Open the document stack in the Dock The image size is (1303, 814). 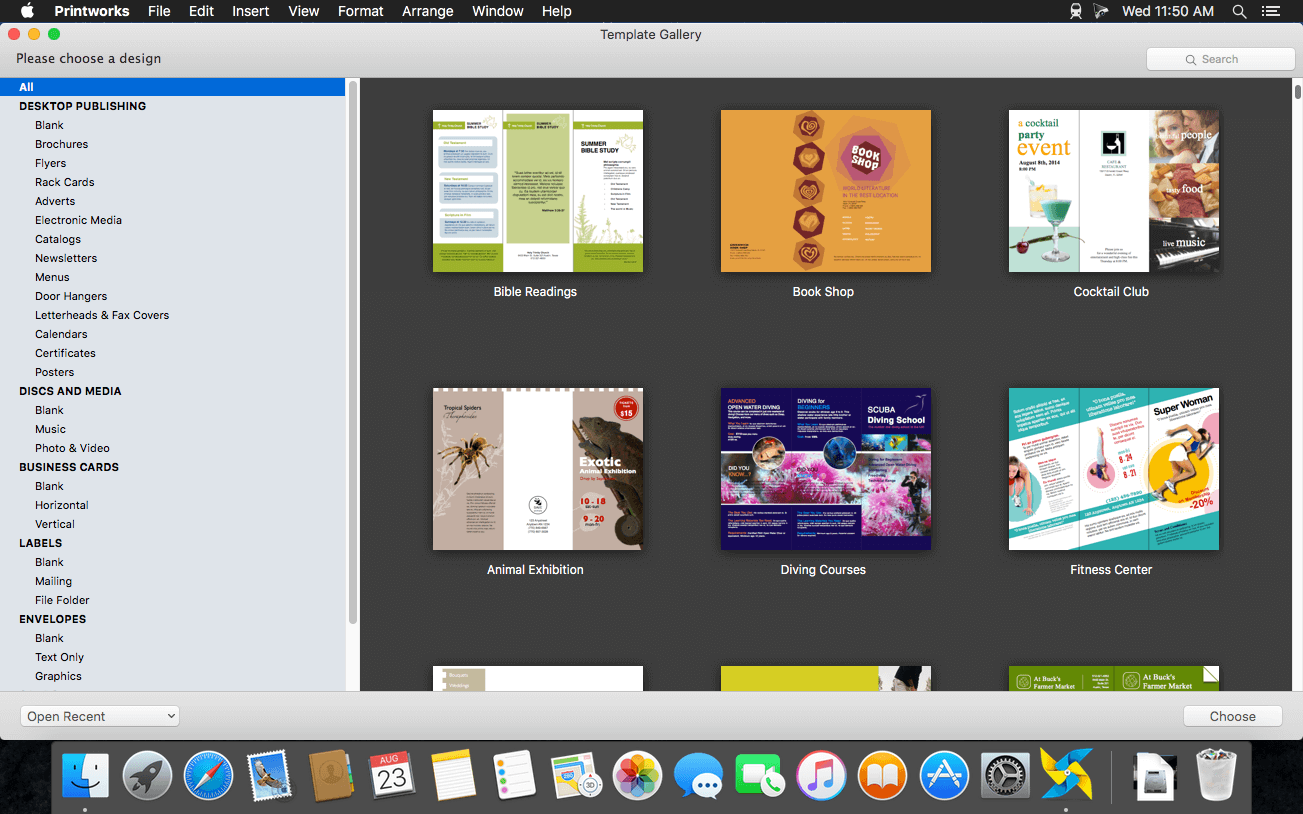tap(1156, 775)
